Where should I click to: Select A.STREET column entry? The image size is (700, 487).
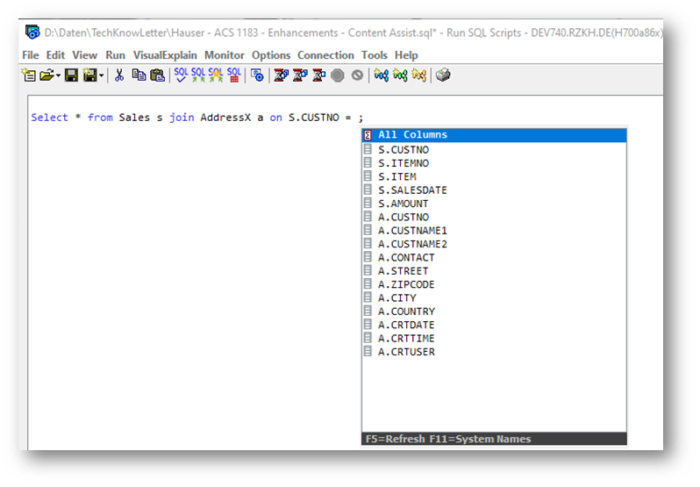[494, 271]
